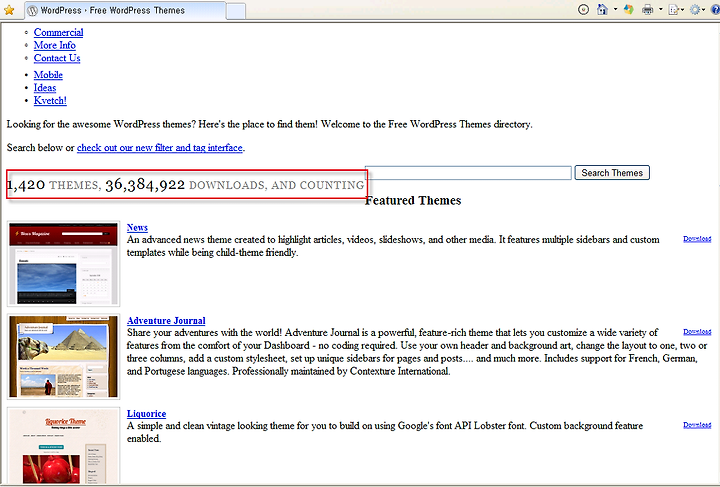Open the Ideas link
This screenshot has width=720, height=487.
(45, 87)
